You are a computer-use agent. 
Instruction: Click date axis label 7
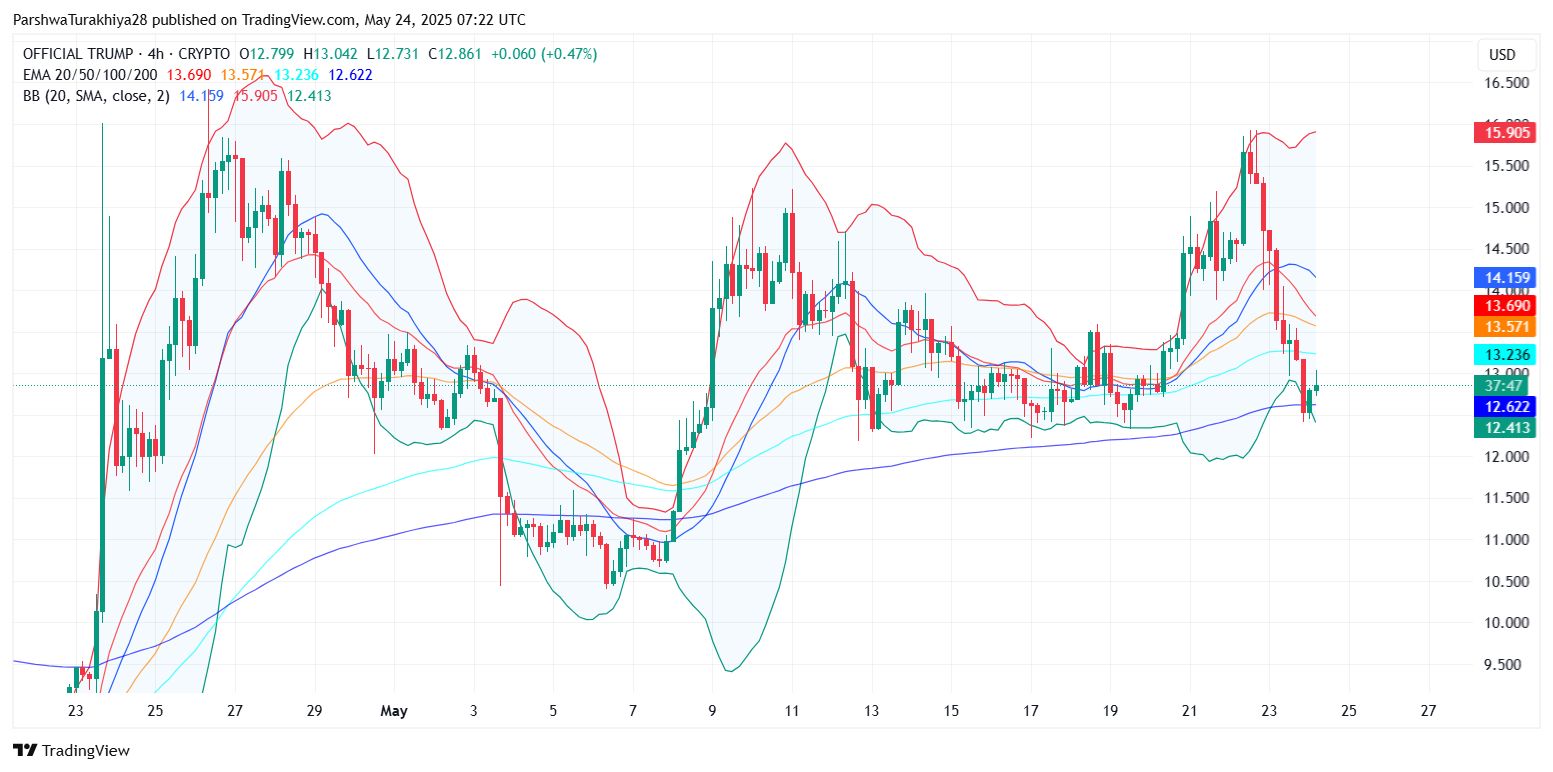632,711
